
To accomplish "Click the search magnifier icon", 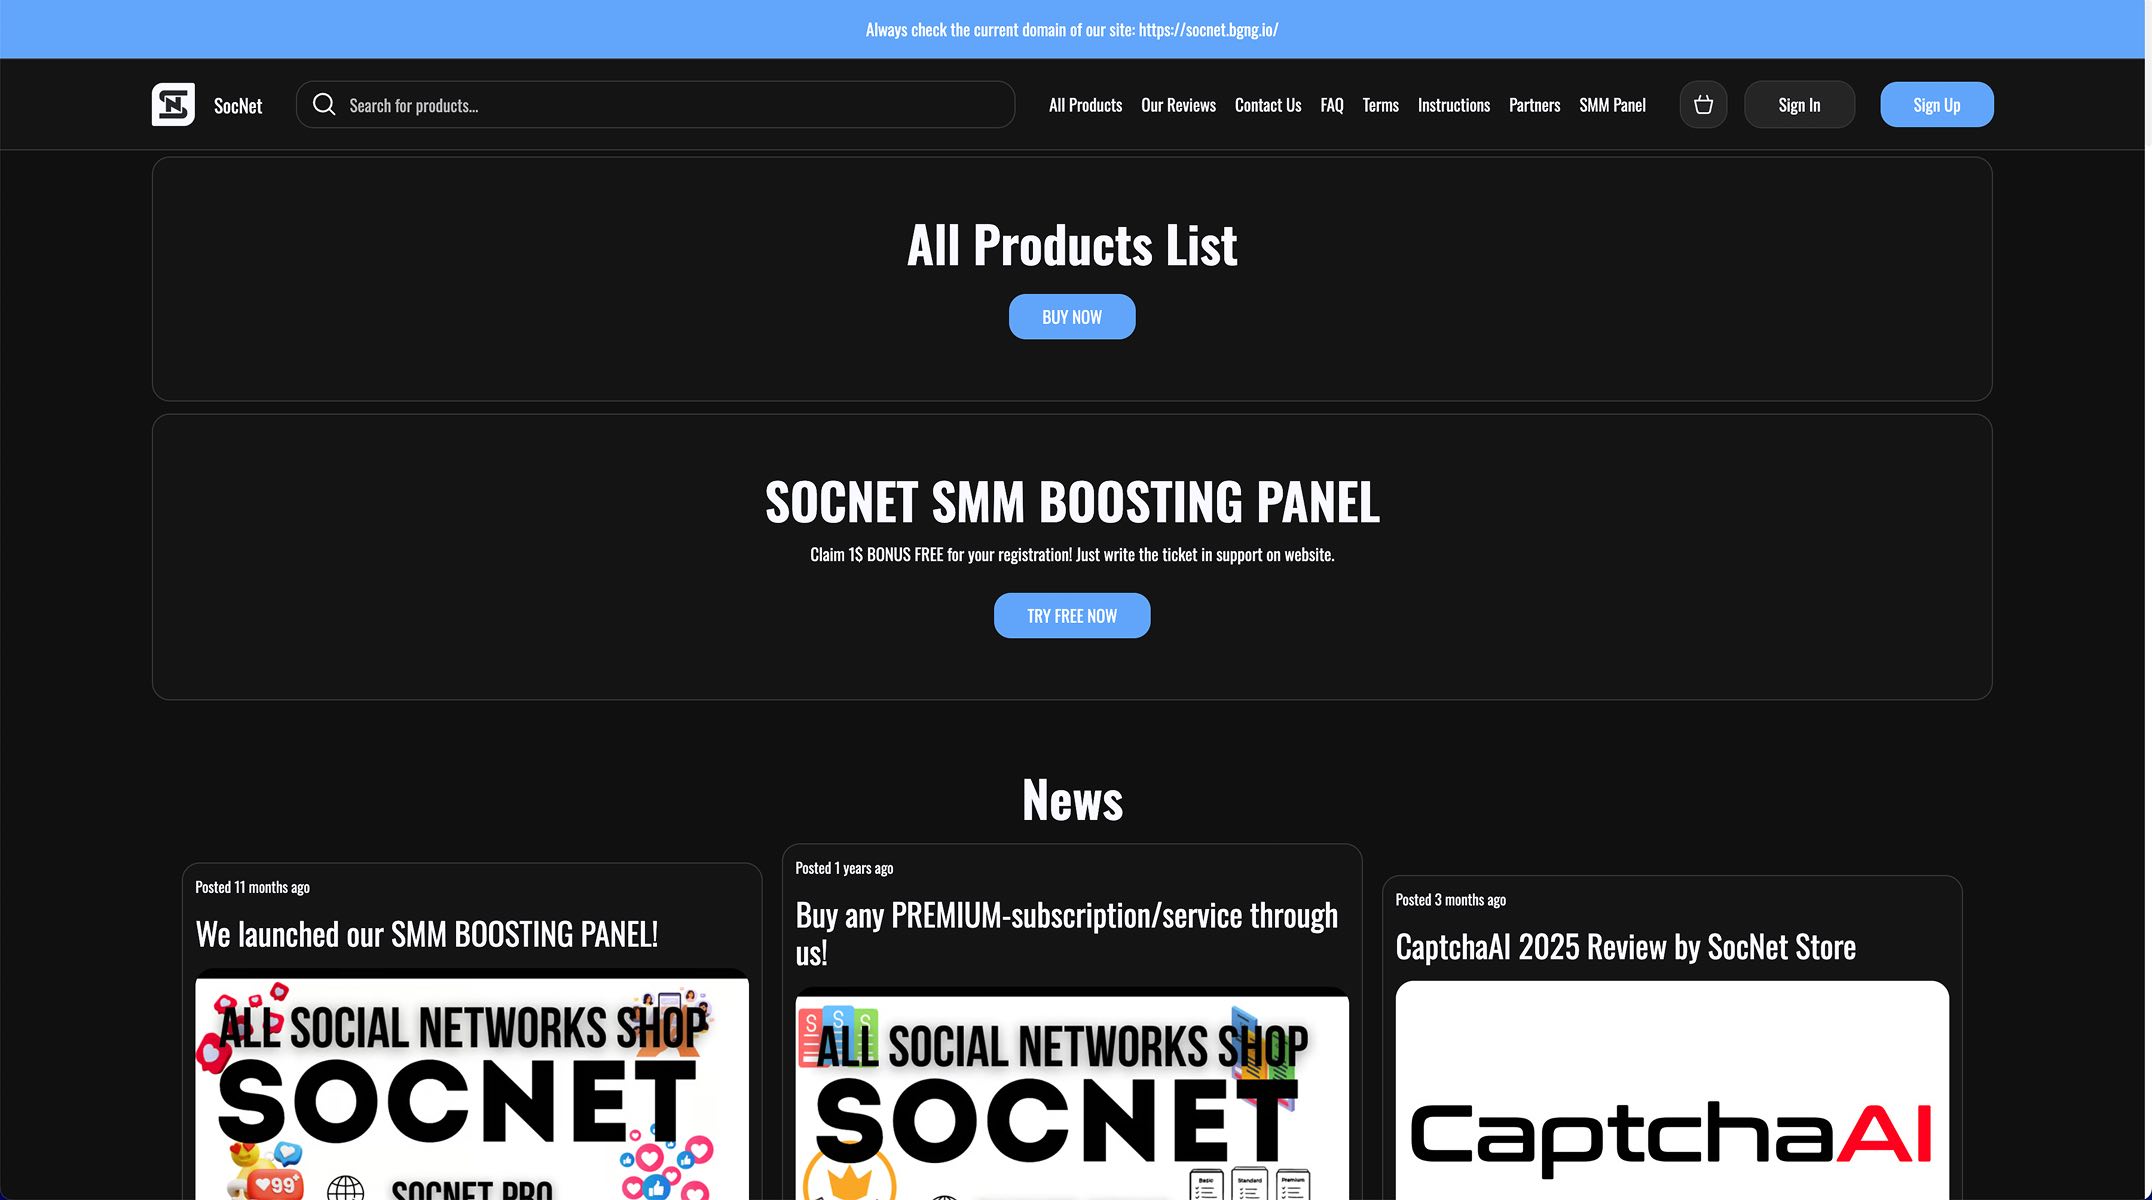I will pos(324,104).
